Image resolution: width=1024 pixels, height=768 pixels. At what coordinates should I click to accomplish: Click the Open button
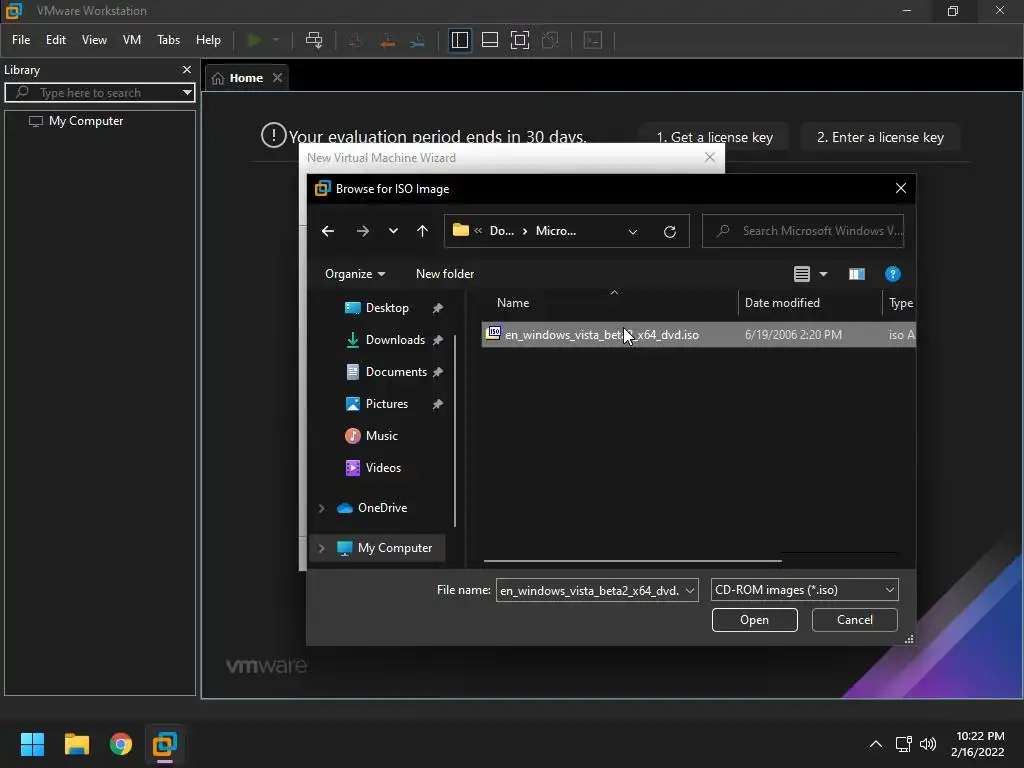point(754,620)
